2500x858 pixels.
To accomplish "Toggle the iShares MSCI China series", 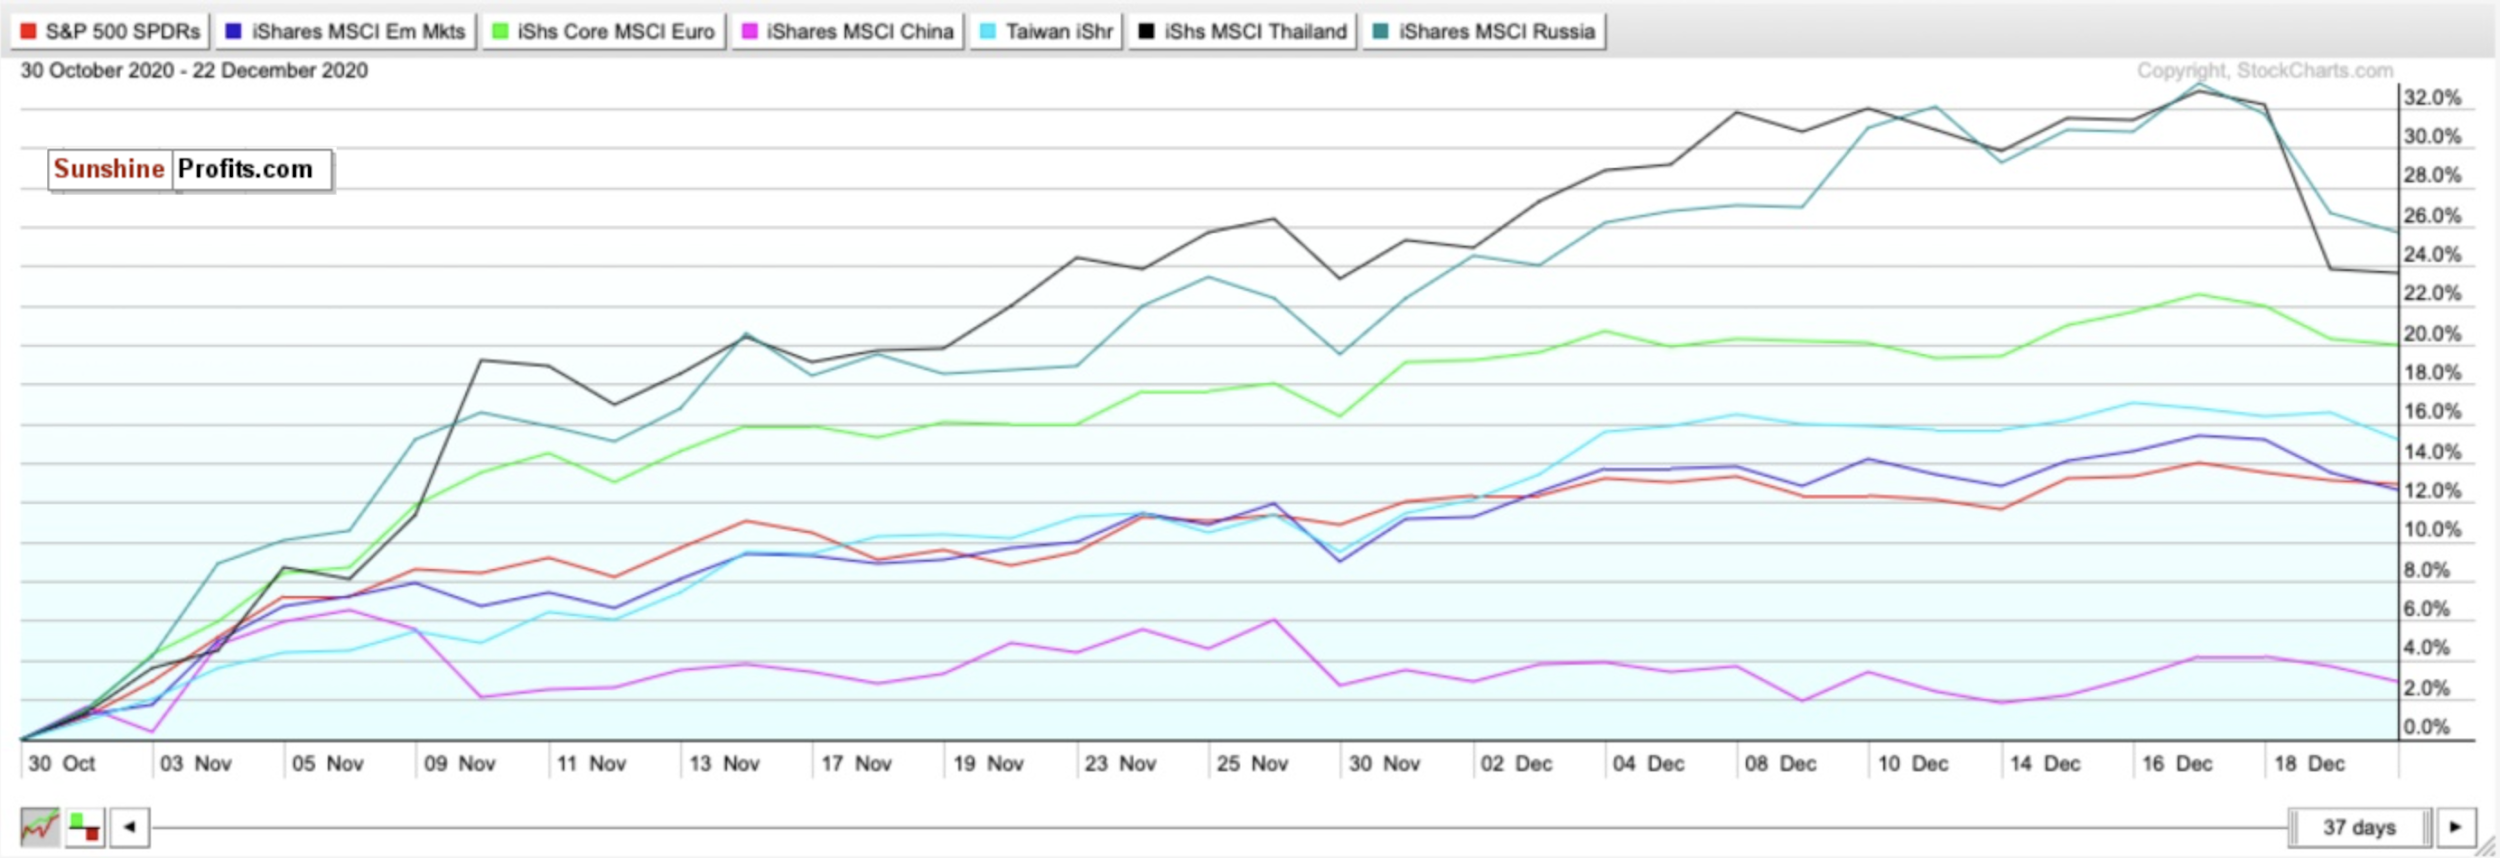I will point(847,31).
